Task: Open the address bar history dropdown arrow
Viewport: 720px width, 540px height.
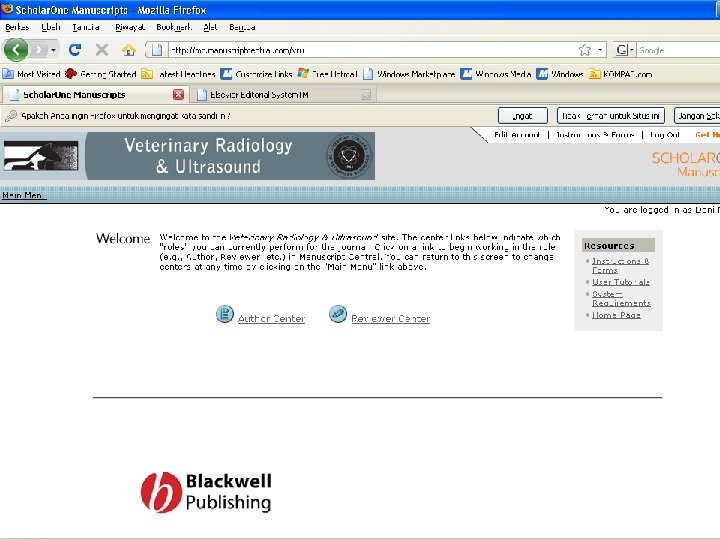Action: (600, 50)
